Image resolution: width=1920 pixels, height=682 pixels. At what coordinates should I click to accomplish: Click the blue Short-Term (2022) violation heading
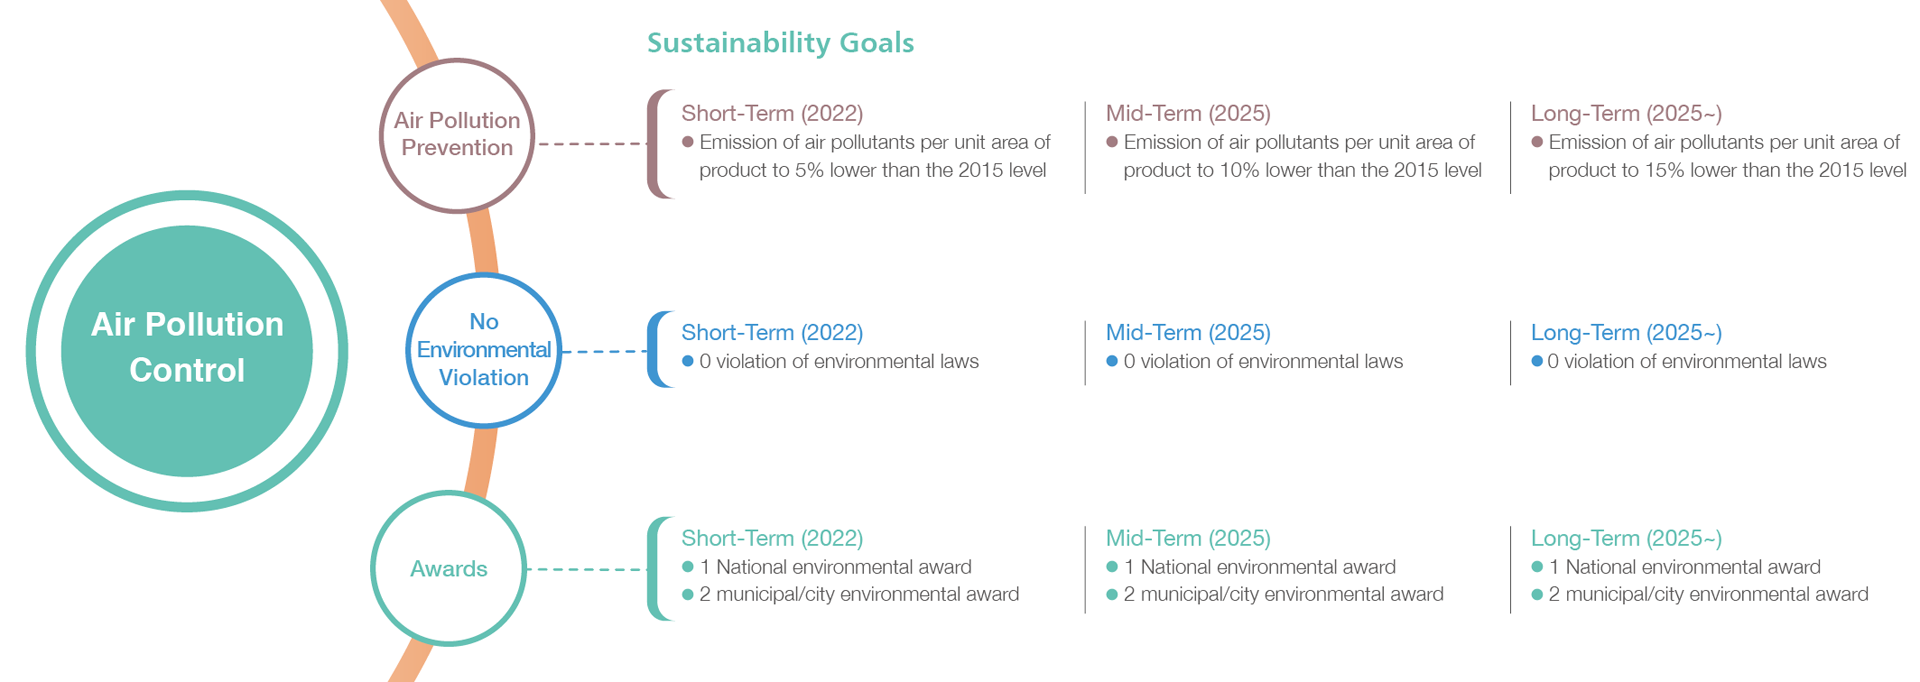pyautogui.click(x=772, y=332)
